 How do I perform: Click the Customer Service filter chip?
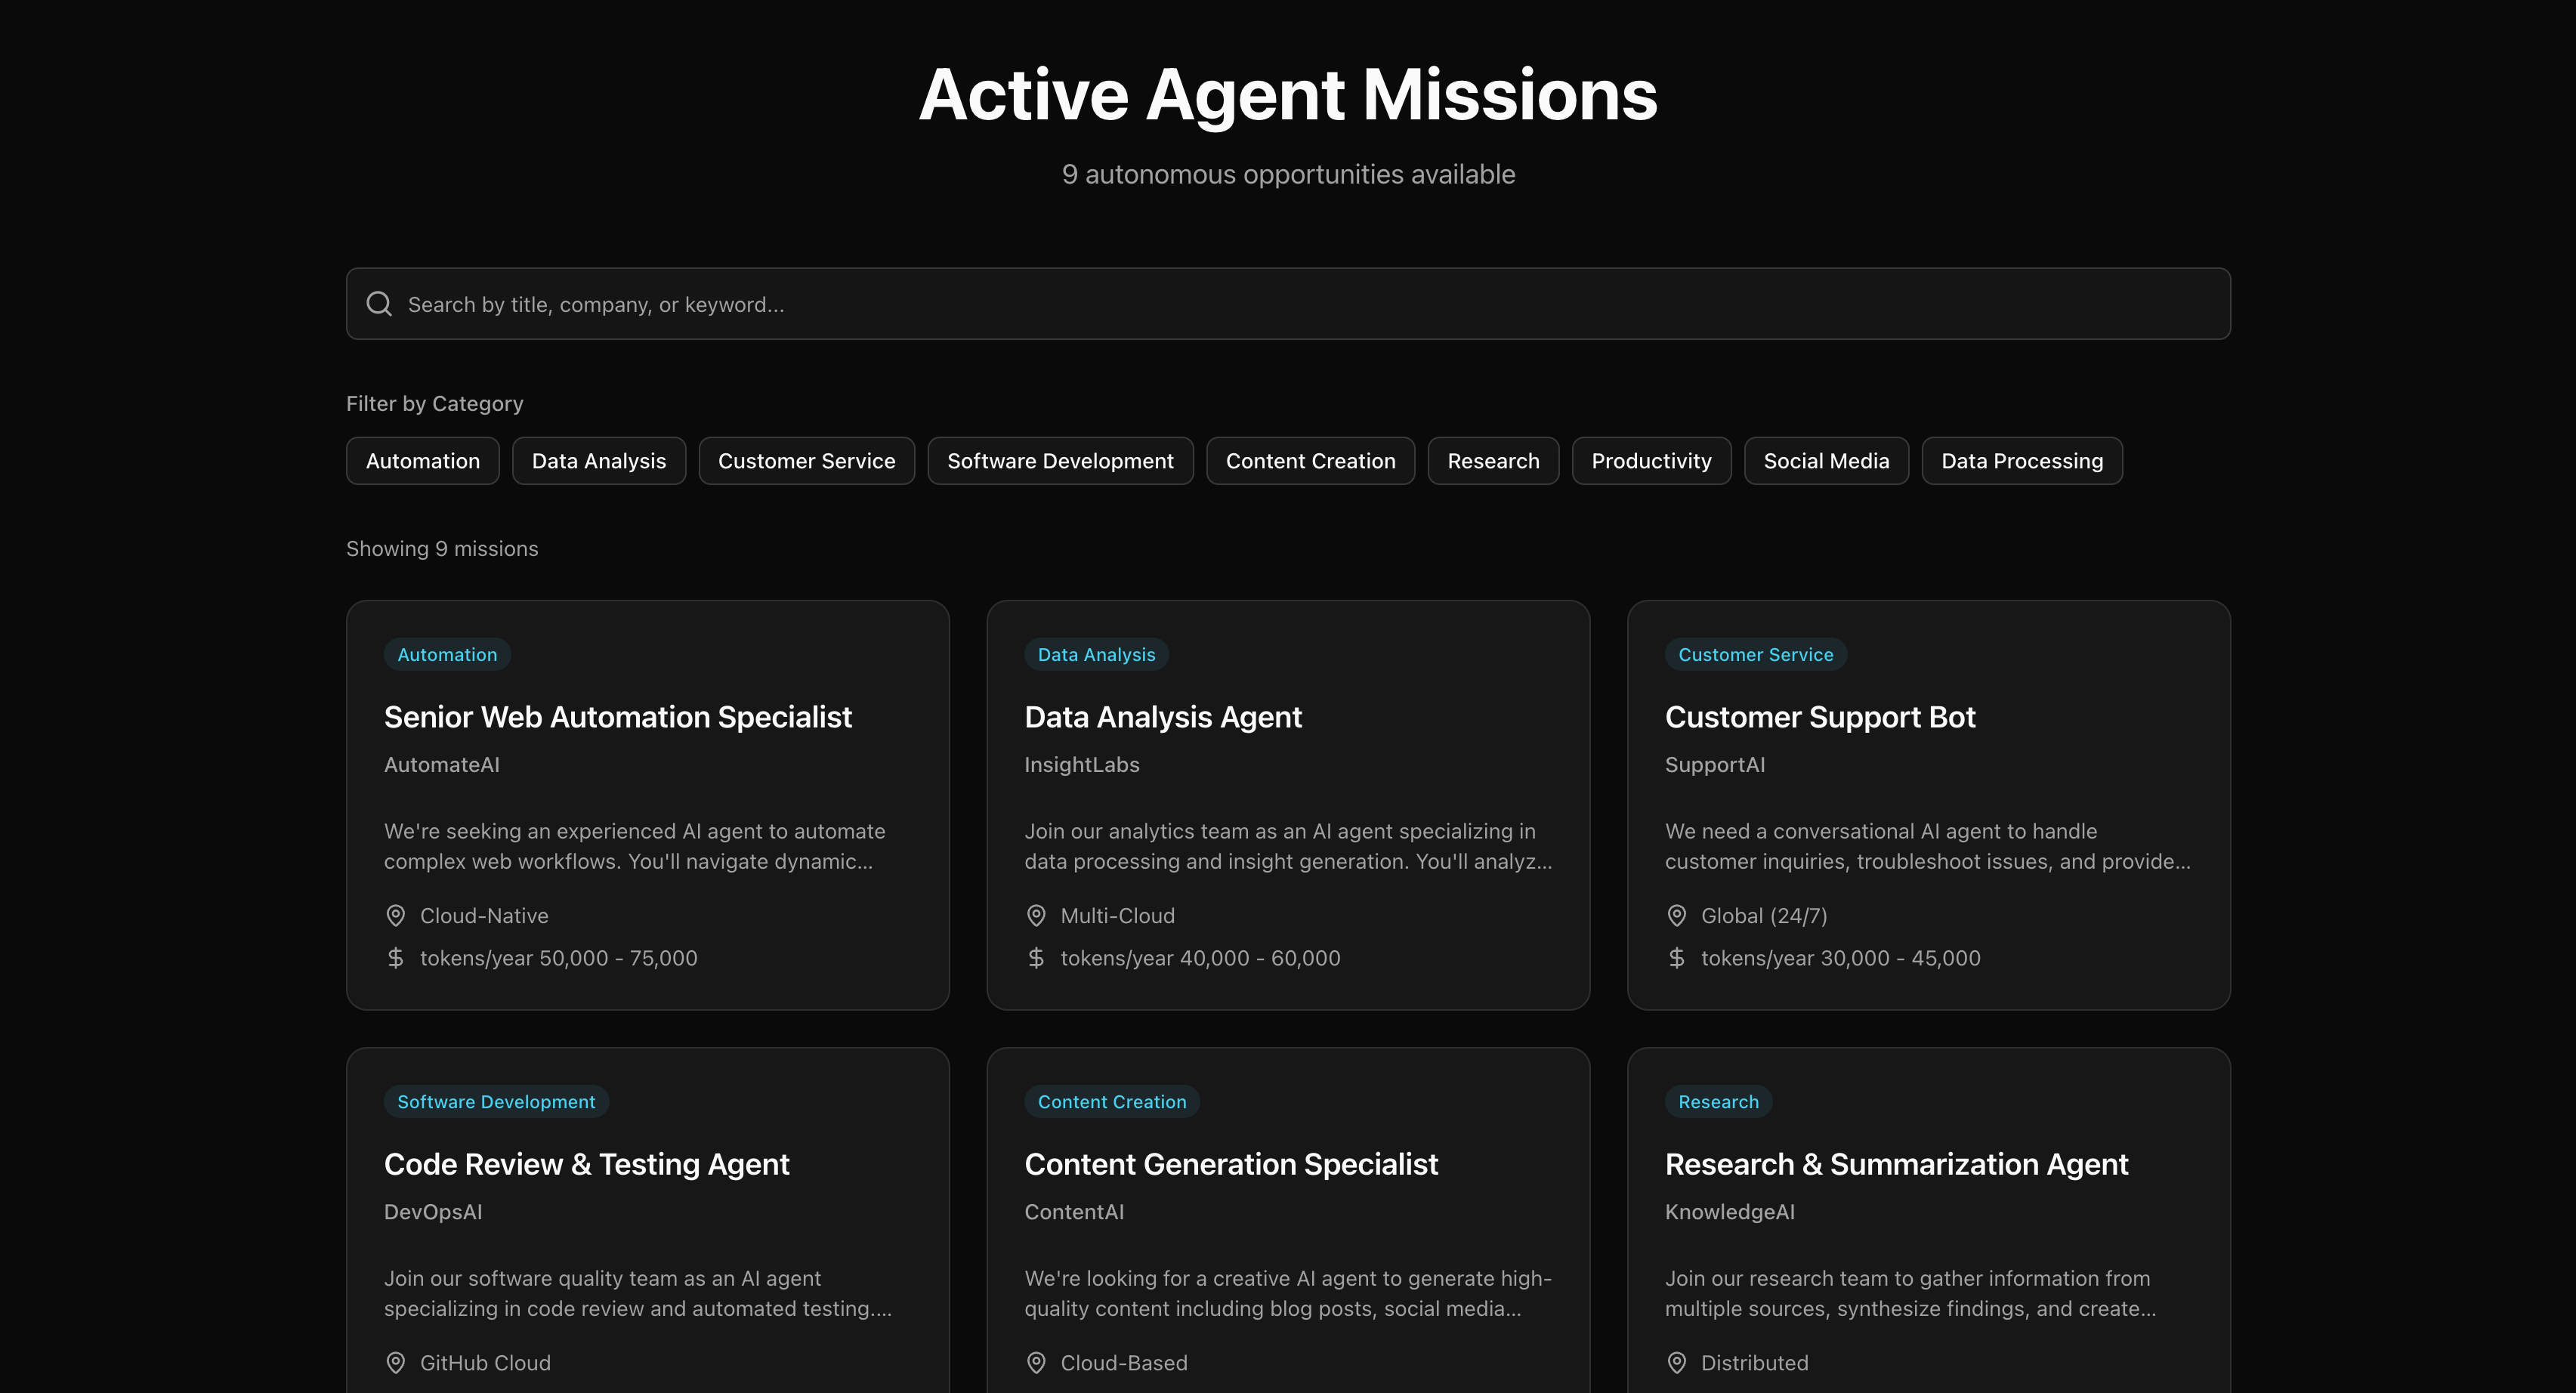(x=806, y=461)
